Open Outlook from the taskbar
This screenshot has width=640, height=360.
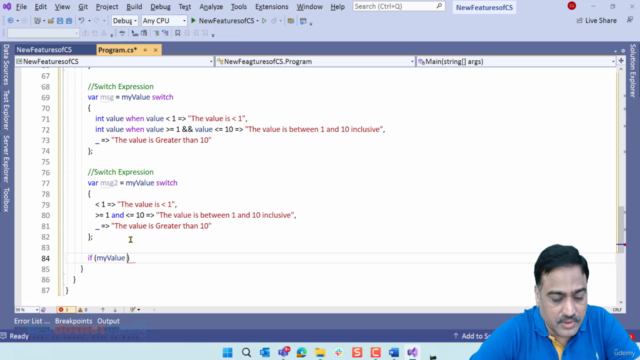[x=265, y=352]
